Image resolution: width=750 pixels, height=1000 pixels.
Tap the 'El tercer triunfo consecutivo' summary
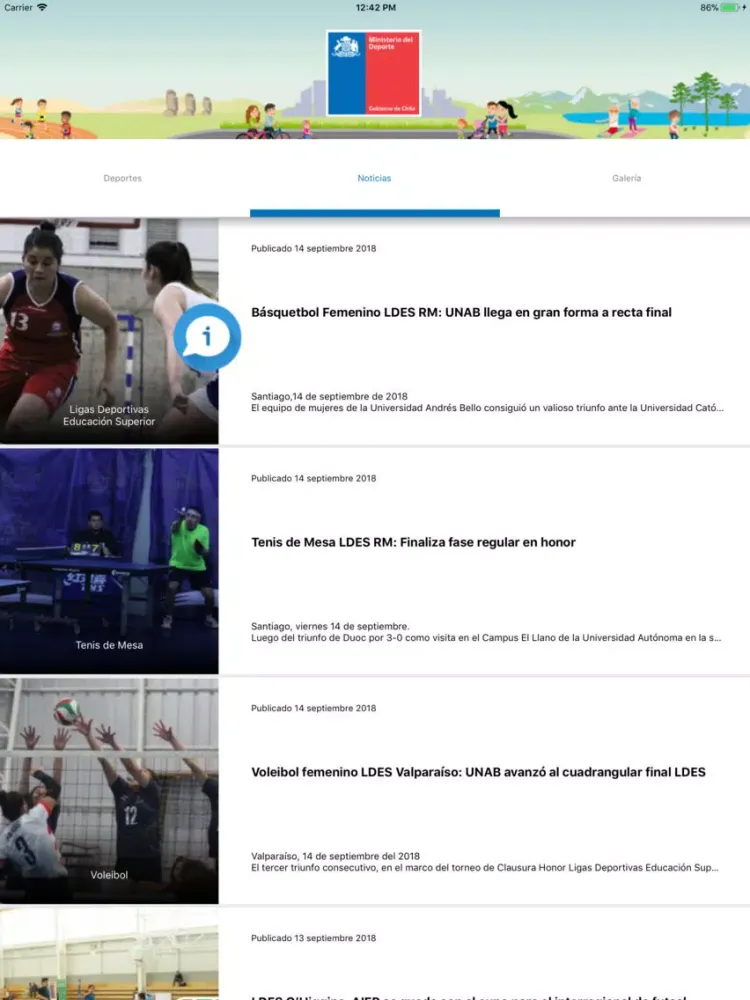[x=485, y=868]
